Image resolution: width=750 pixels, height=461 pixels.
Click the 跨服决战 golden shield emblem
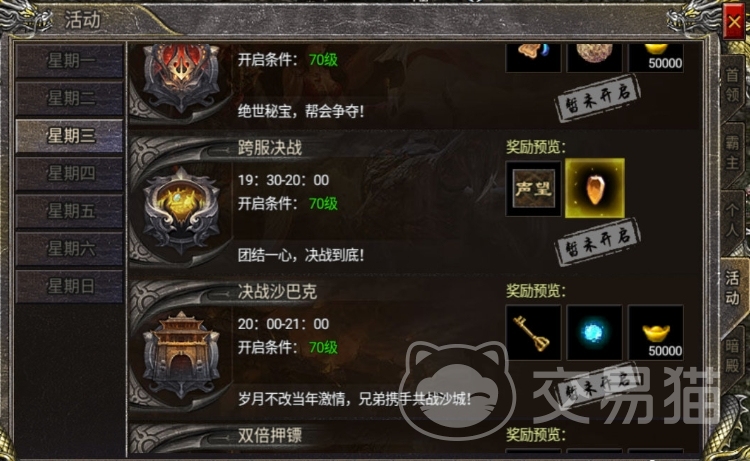[x=182, y=210]
